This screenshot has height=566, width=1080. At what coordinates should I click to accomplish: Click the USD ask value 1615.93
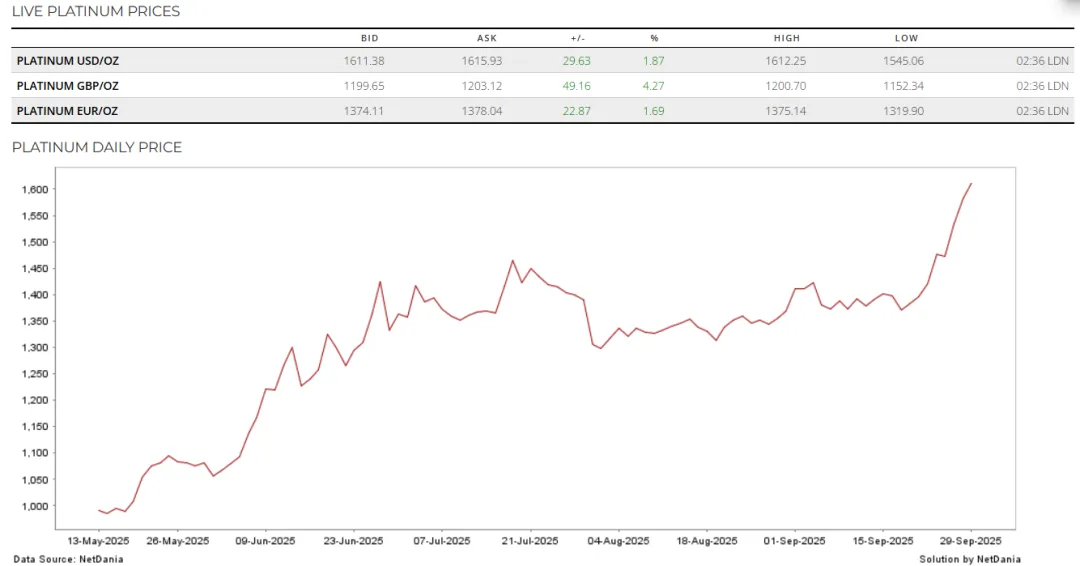[481, 61]
